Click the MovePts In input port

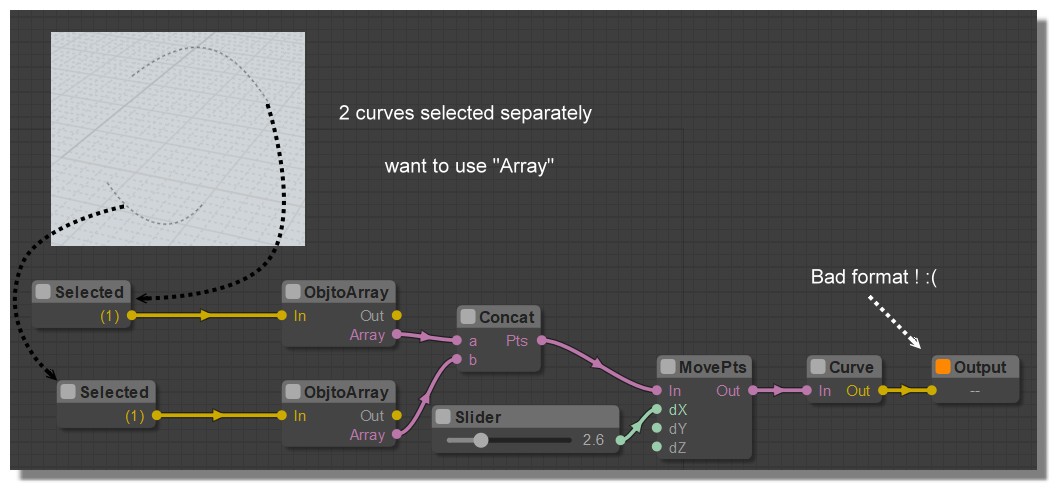pos(657,391)
